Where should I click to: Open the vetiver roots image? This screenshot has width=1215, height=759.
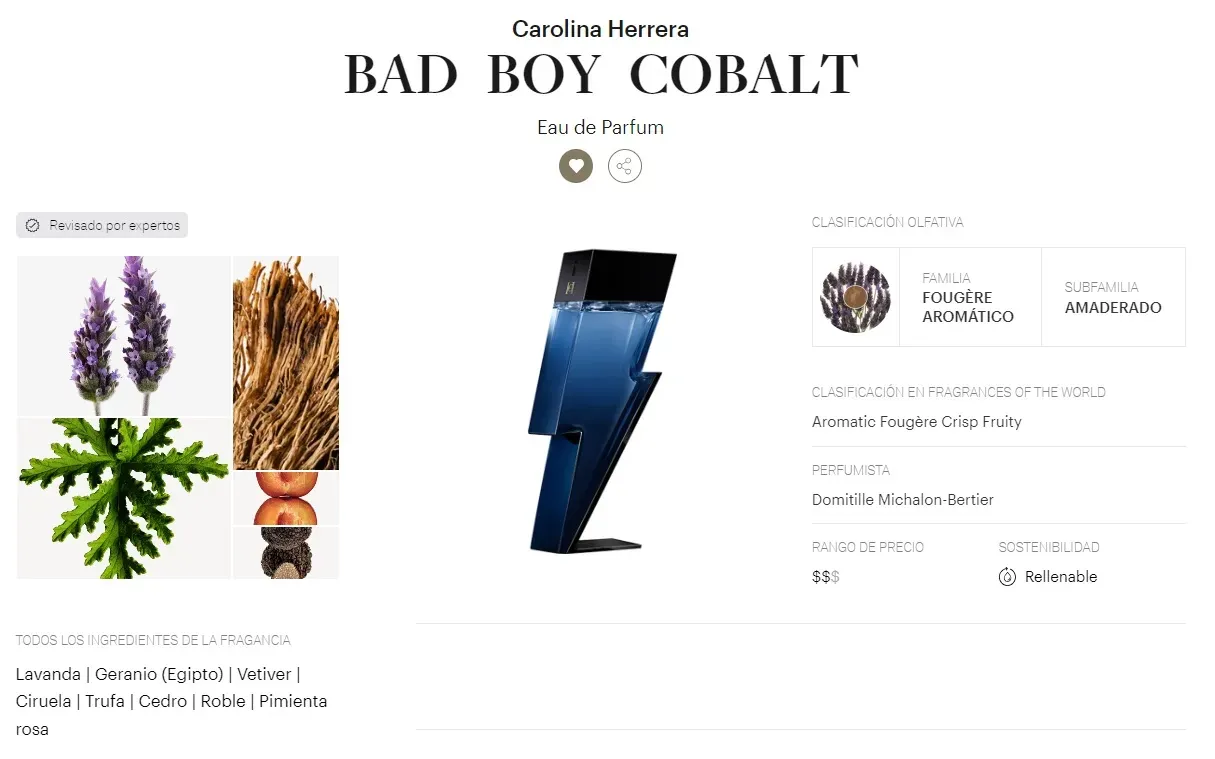click(x=286, y=362)
